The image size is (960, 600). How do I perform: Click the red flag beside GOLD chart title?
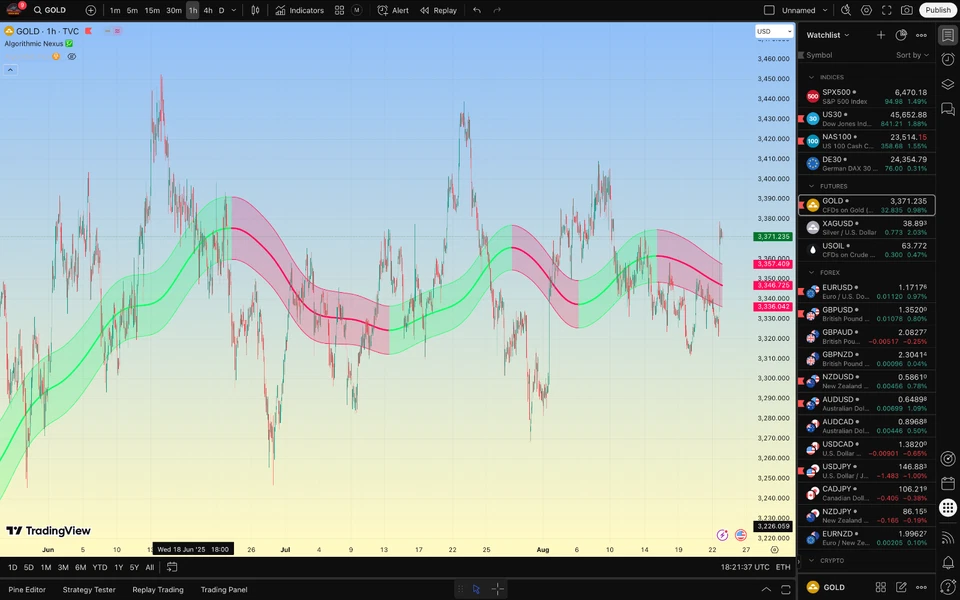click(x=86, y=31)
